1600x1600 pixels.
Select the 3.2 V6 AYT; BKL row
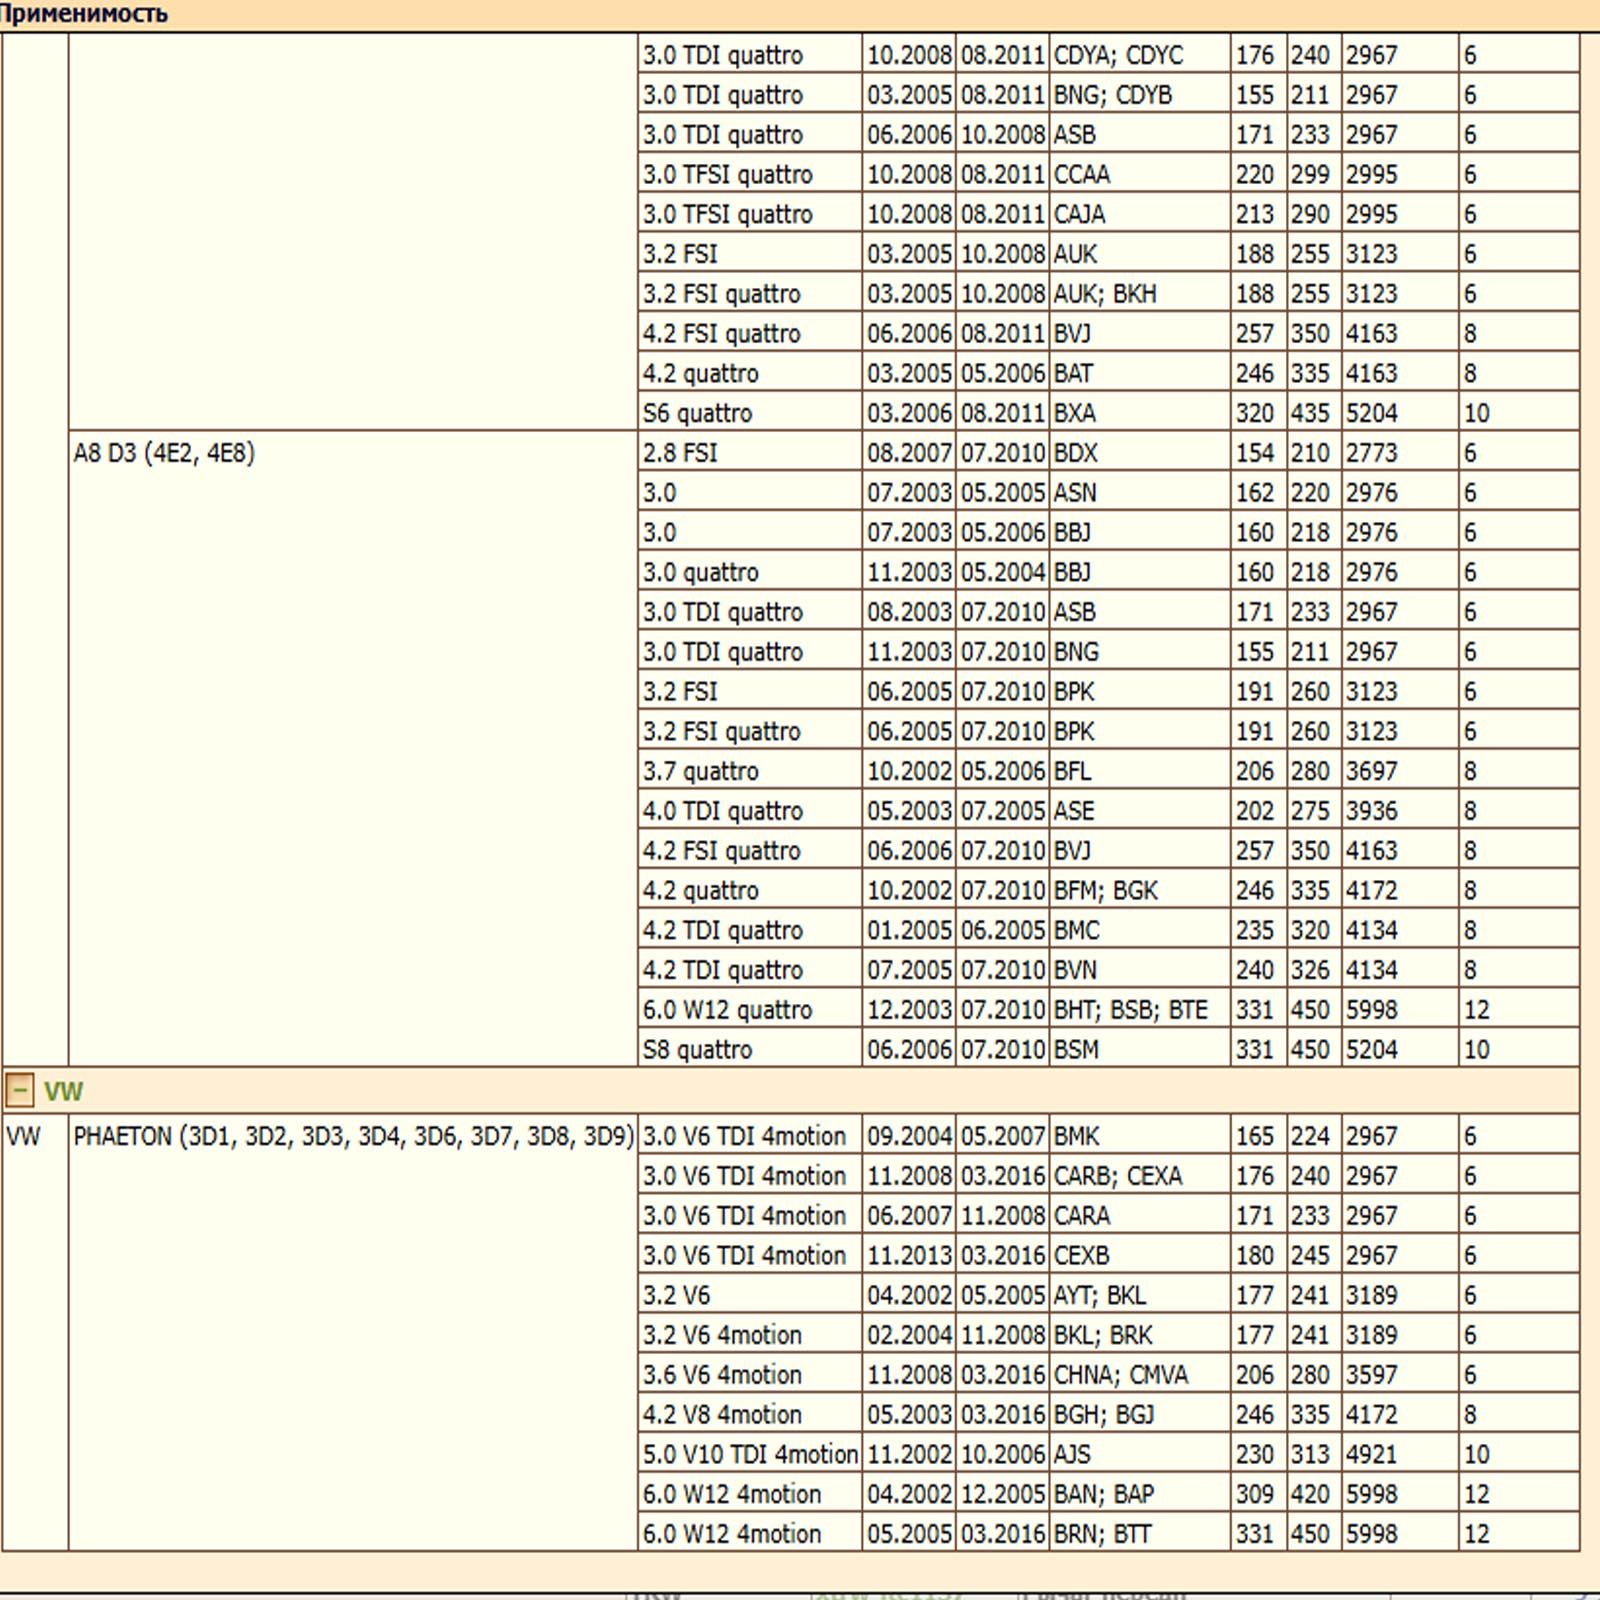[x=1109, y=1295]
